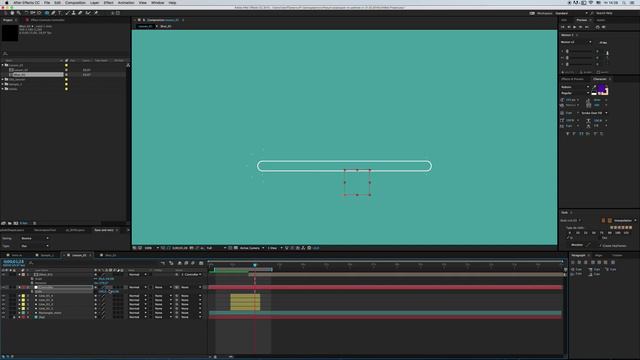Open the viewer resolution Full dropdown

point(216,248)
